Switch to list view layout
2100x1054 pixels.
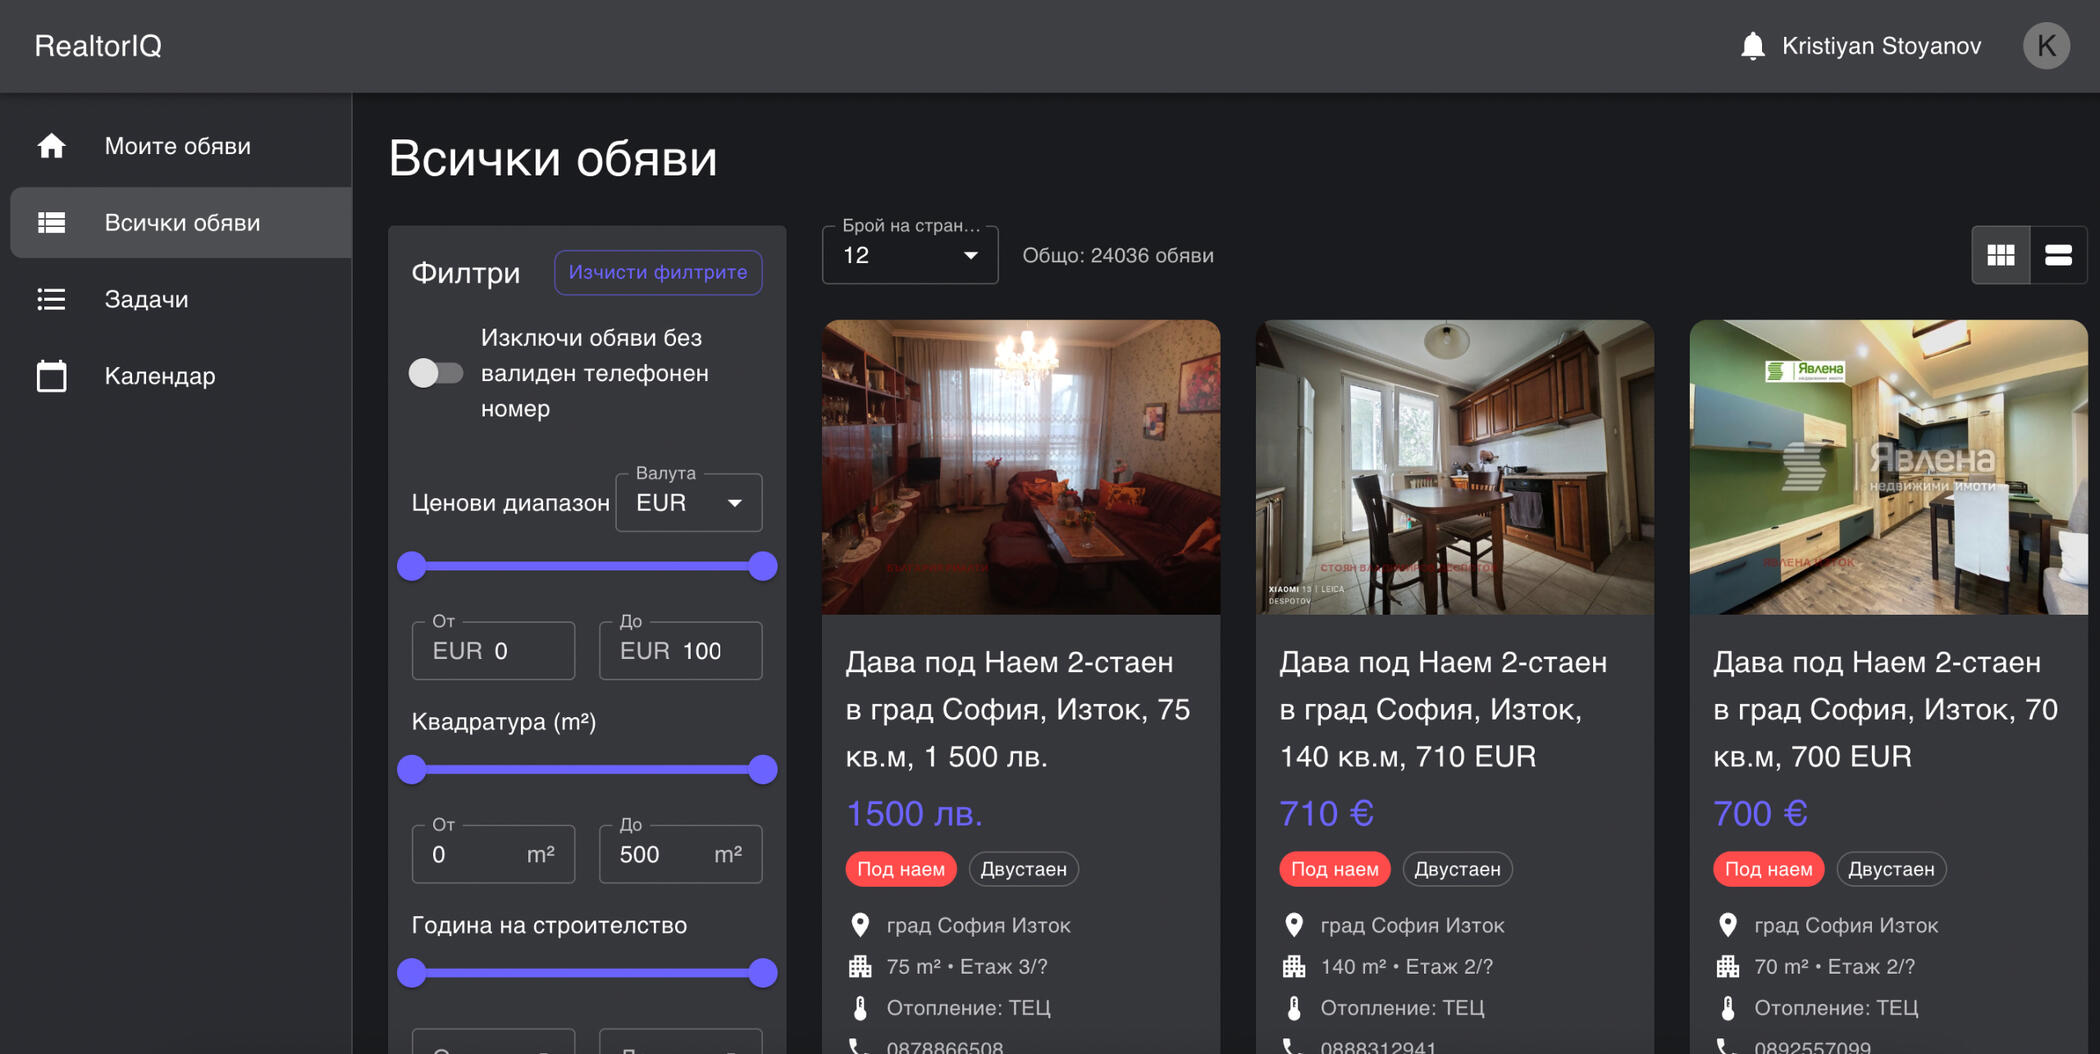coord(2058,256)
